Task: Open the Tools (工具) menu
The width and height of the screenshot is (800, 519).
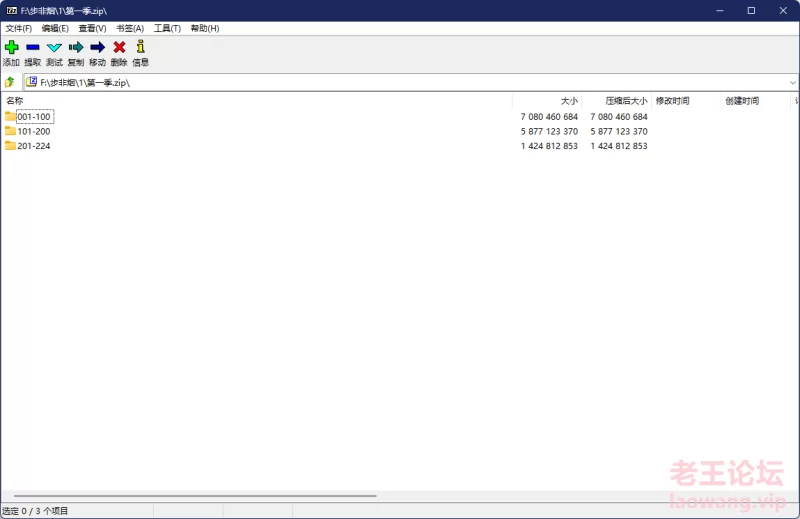Action: (167, 28)
